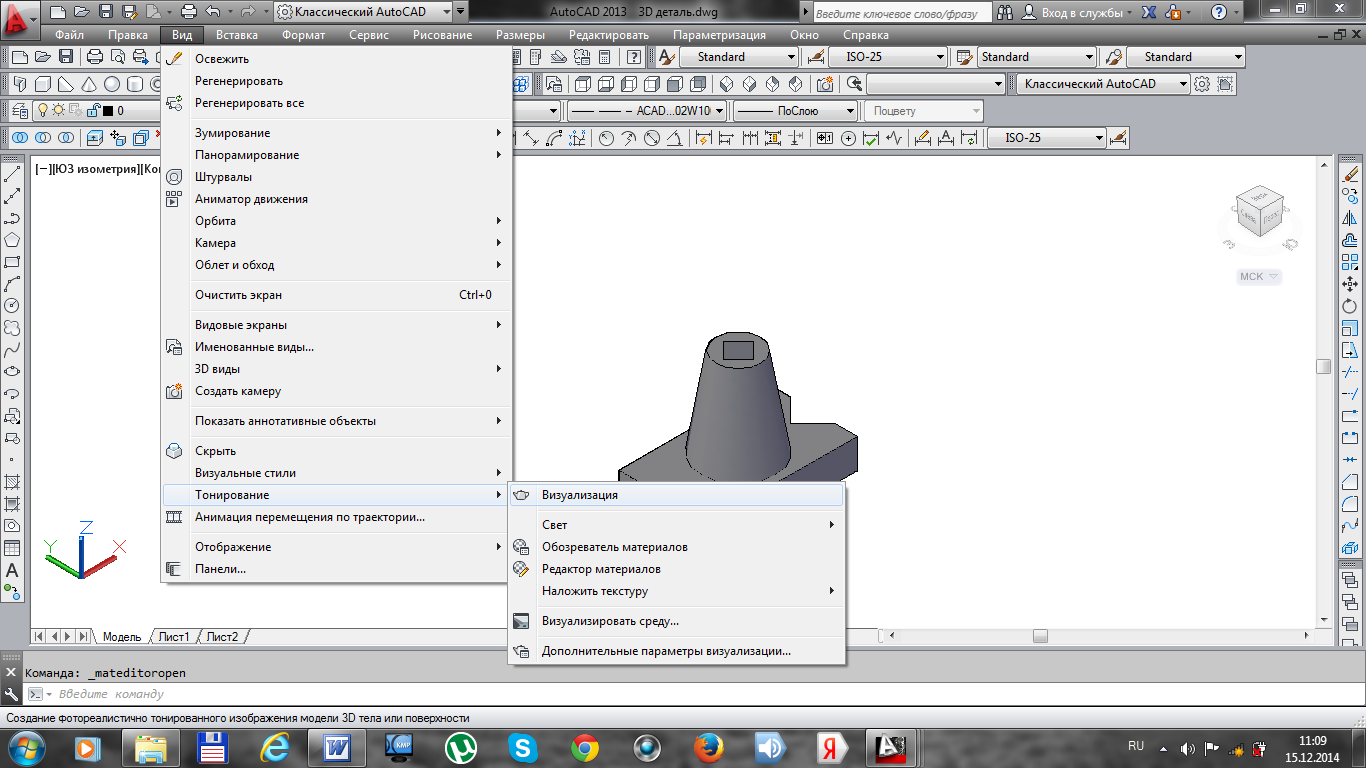1366x768 pixels.
Task: Click the ViewCube in the drawing area
Action: pyautogui.click(x=1258, y=213)
